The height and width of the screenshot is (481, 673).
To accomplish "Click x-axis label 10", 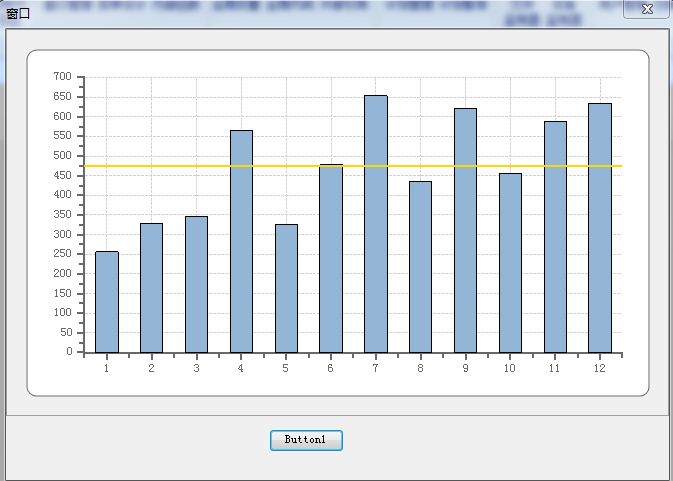I will 510,368.
